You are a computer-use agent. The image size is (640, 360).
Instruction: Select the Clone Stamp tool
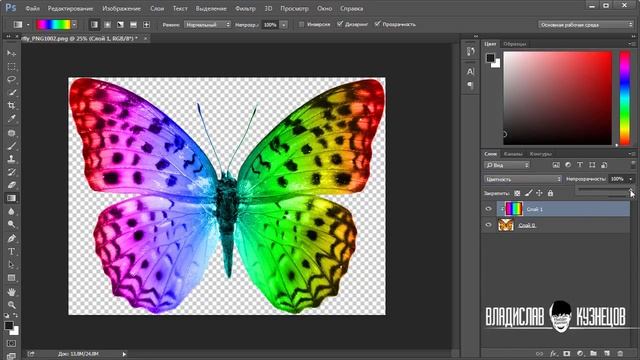tap(11, 159)
